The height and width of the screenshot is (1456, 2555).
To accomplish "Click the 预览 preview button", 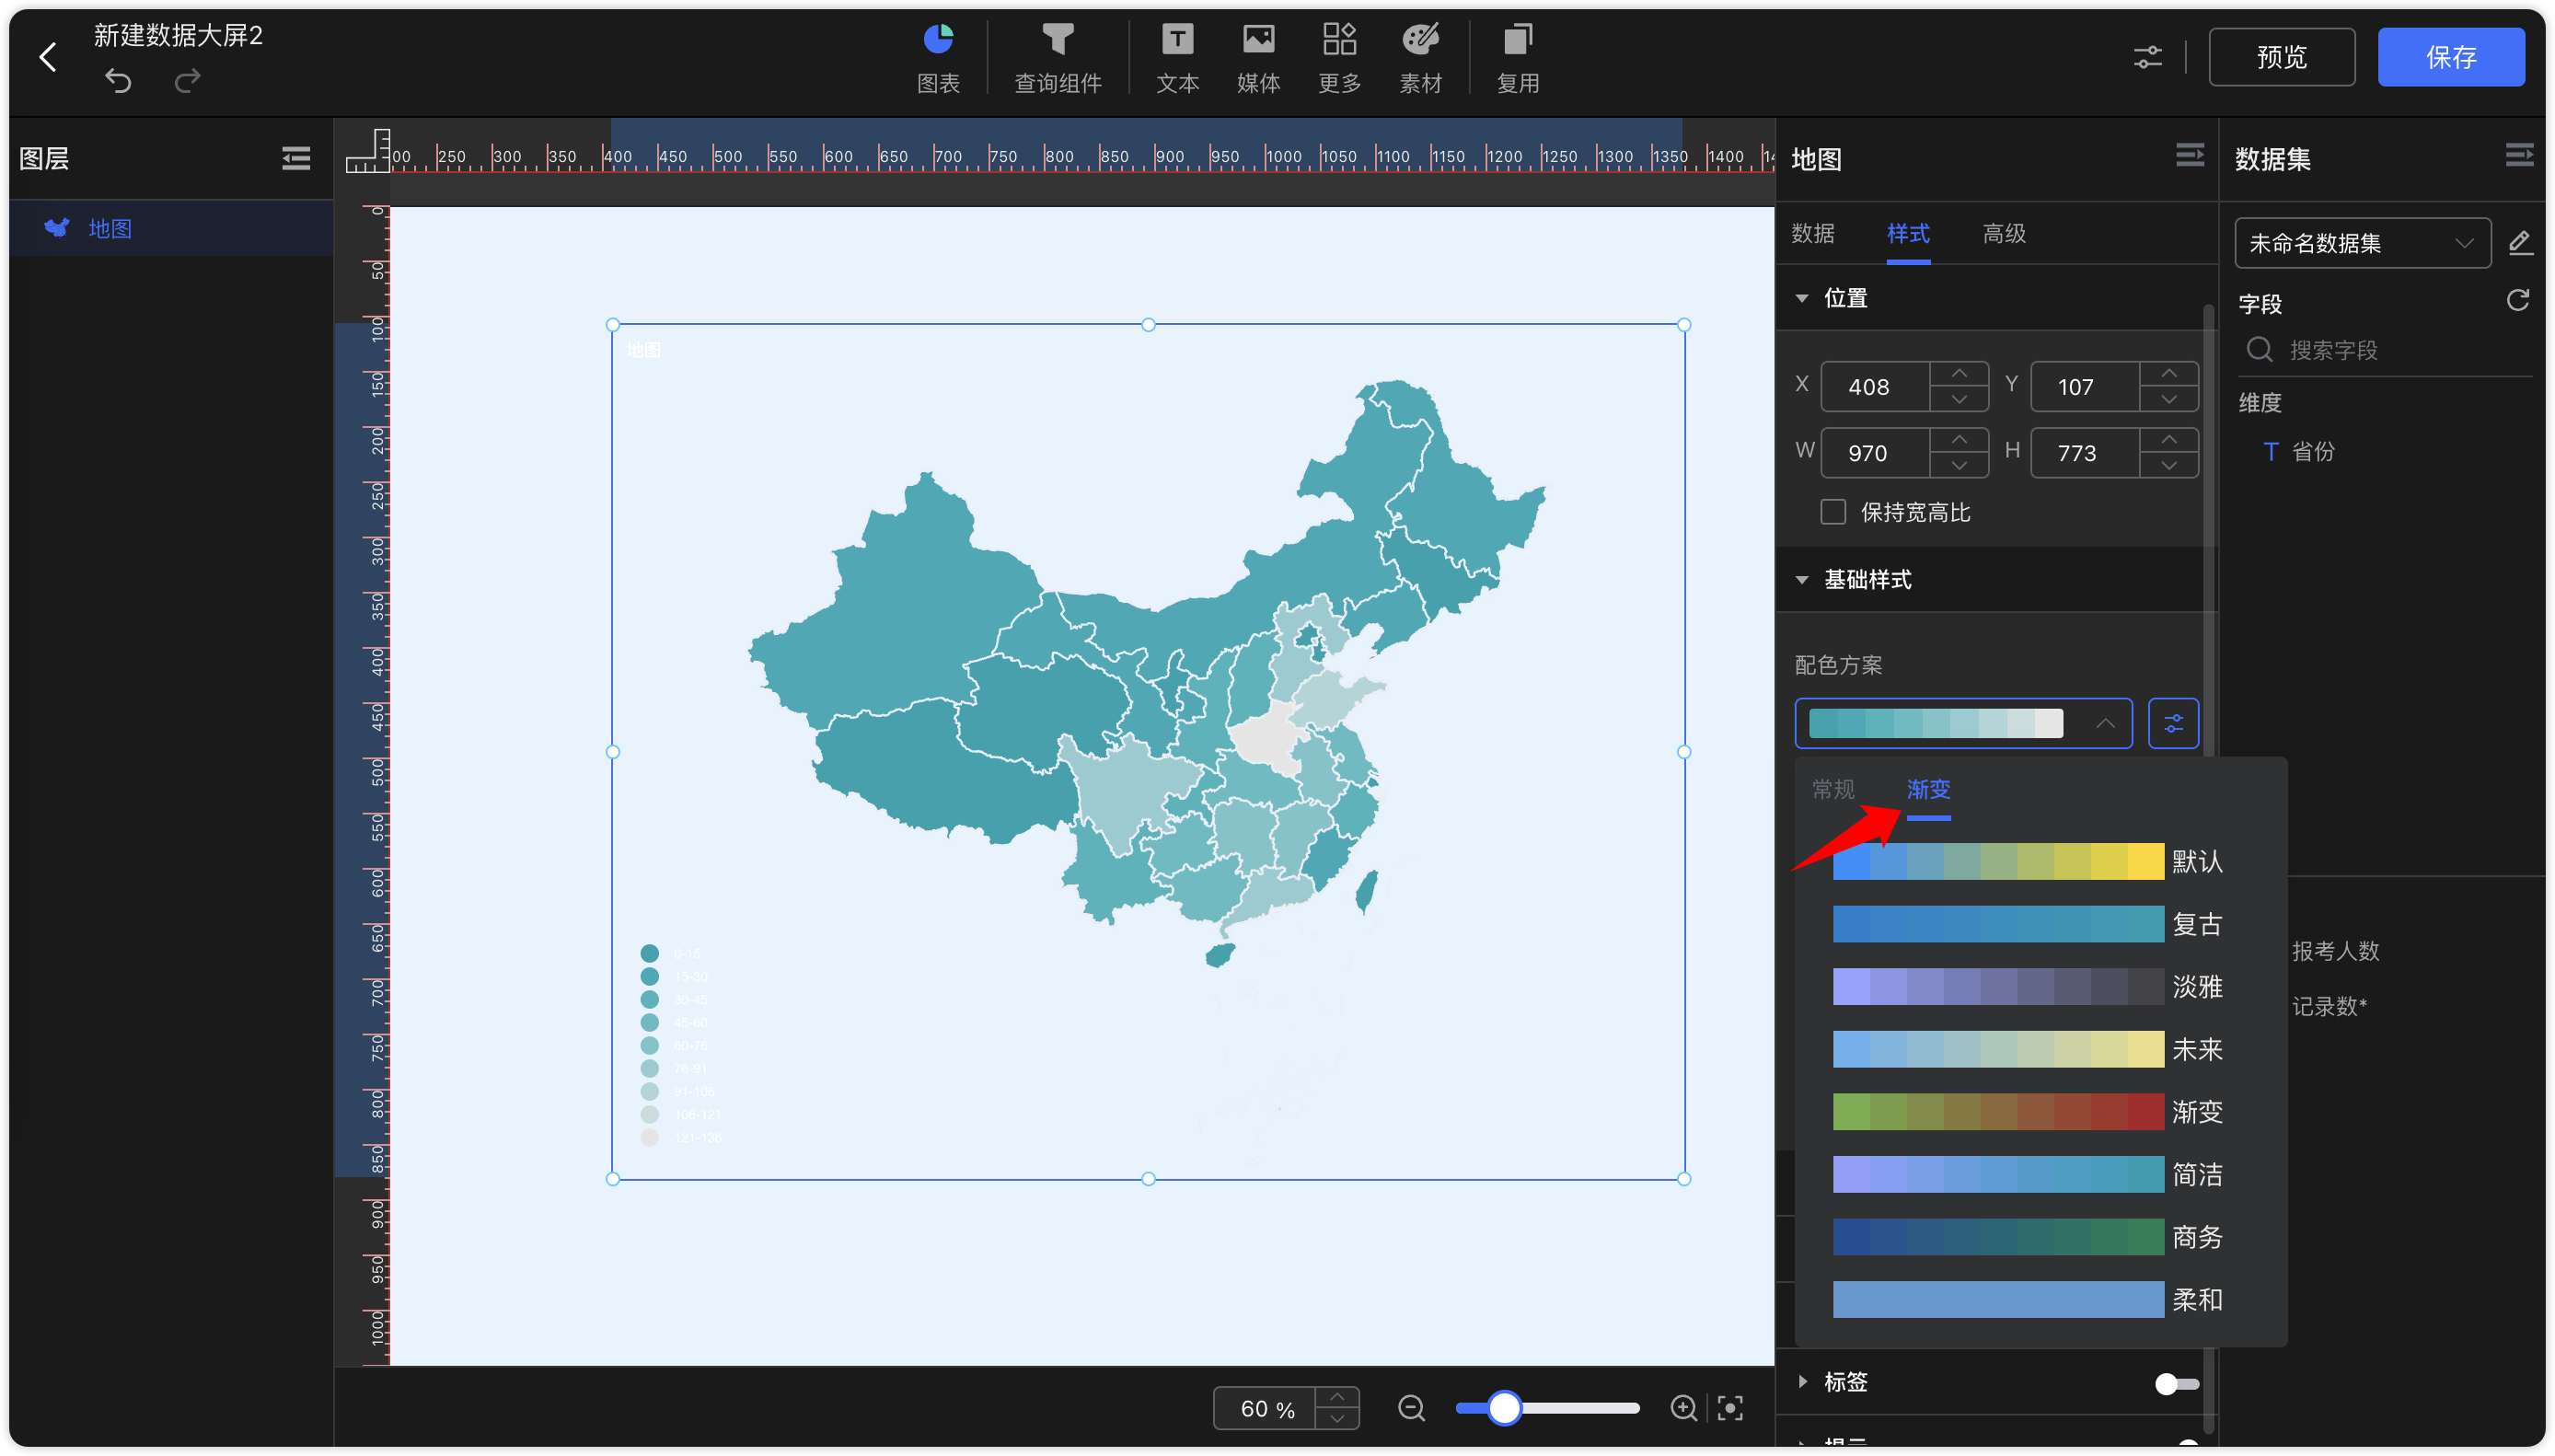I will tap(2281, 57).
